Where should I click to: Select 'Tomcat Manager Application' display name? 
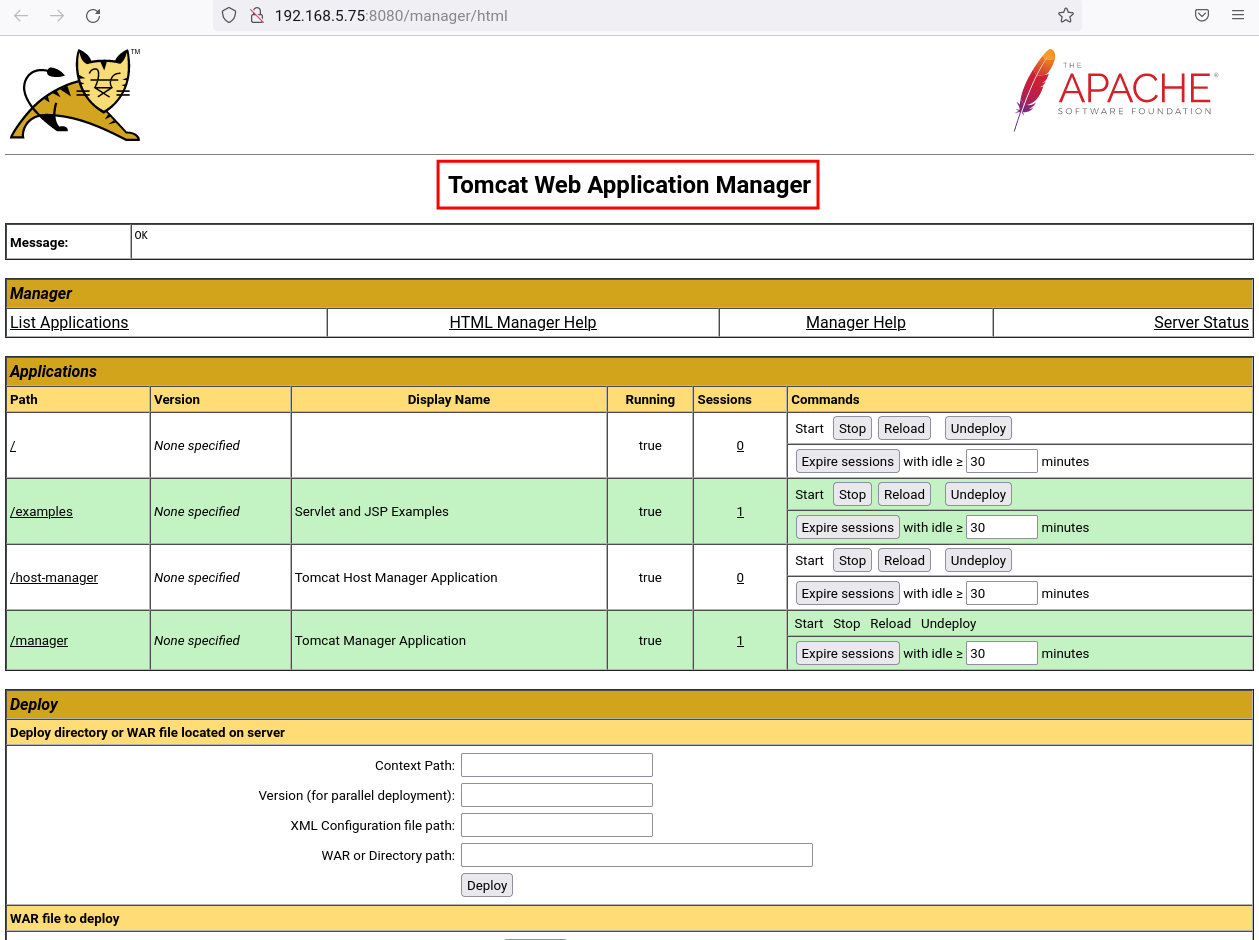pos(380,641)
